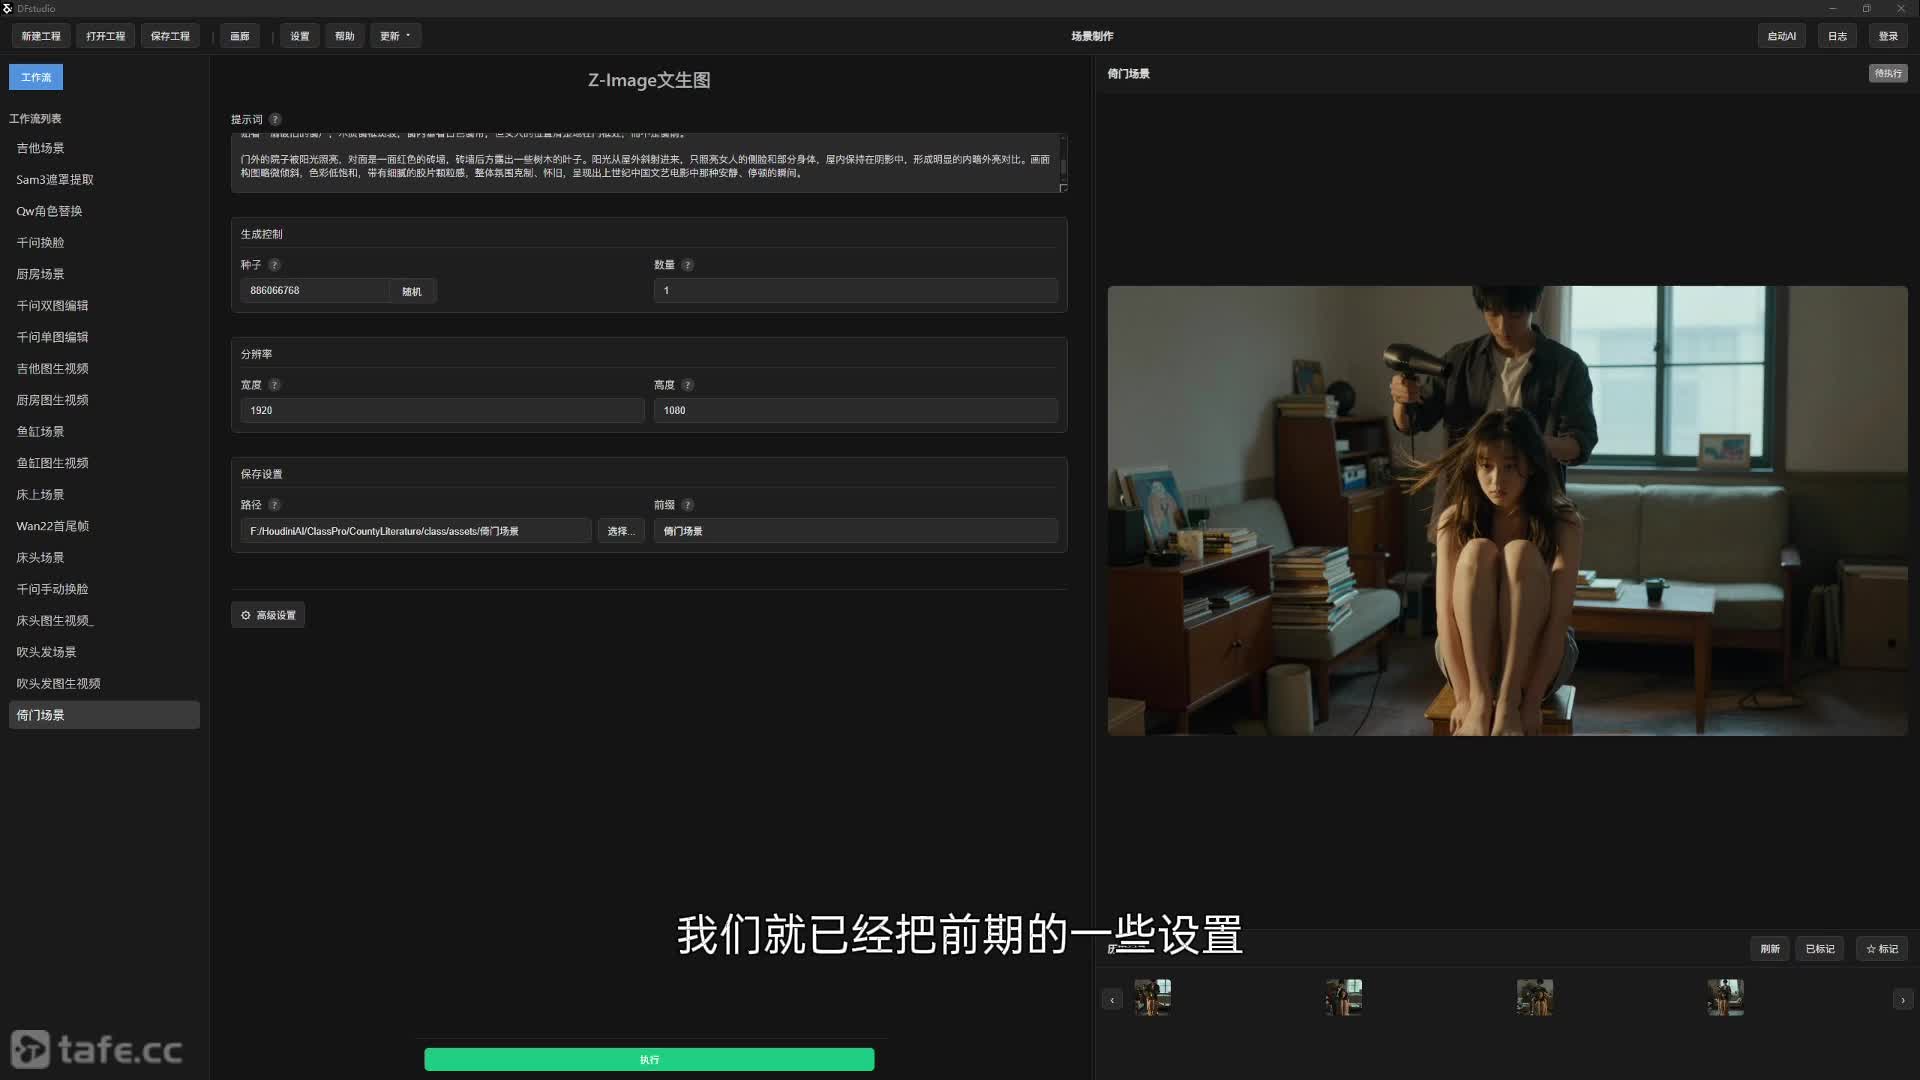
Task: Click the thumbnail strip previous arrow
Action: (1112, 1000)
